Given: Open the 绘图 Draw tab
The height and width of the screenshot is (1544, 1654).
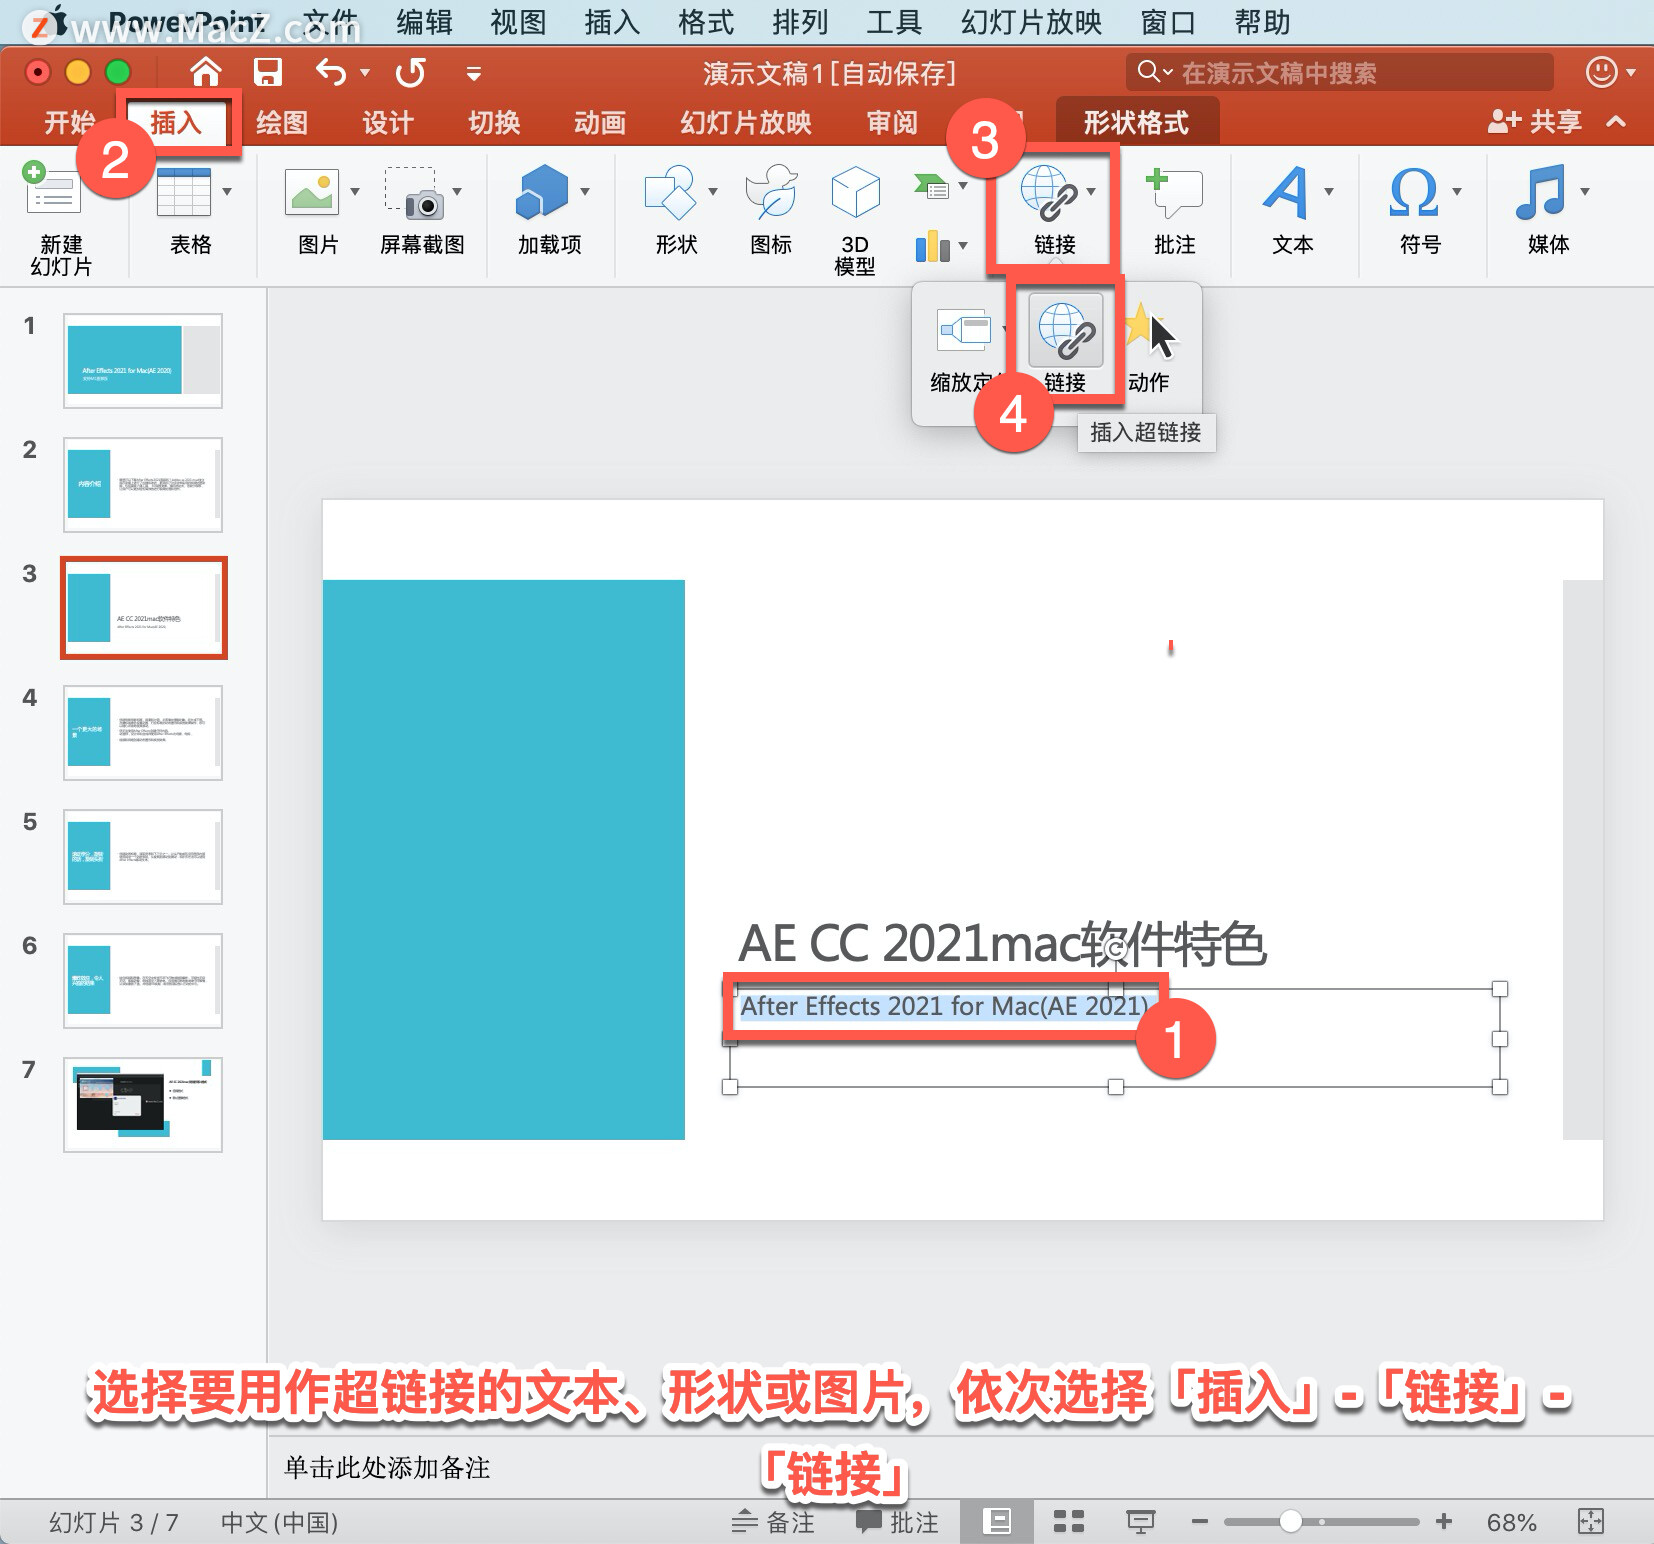Looking at the screenshot, I should [281, 122].
